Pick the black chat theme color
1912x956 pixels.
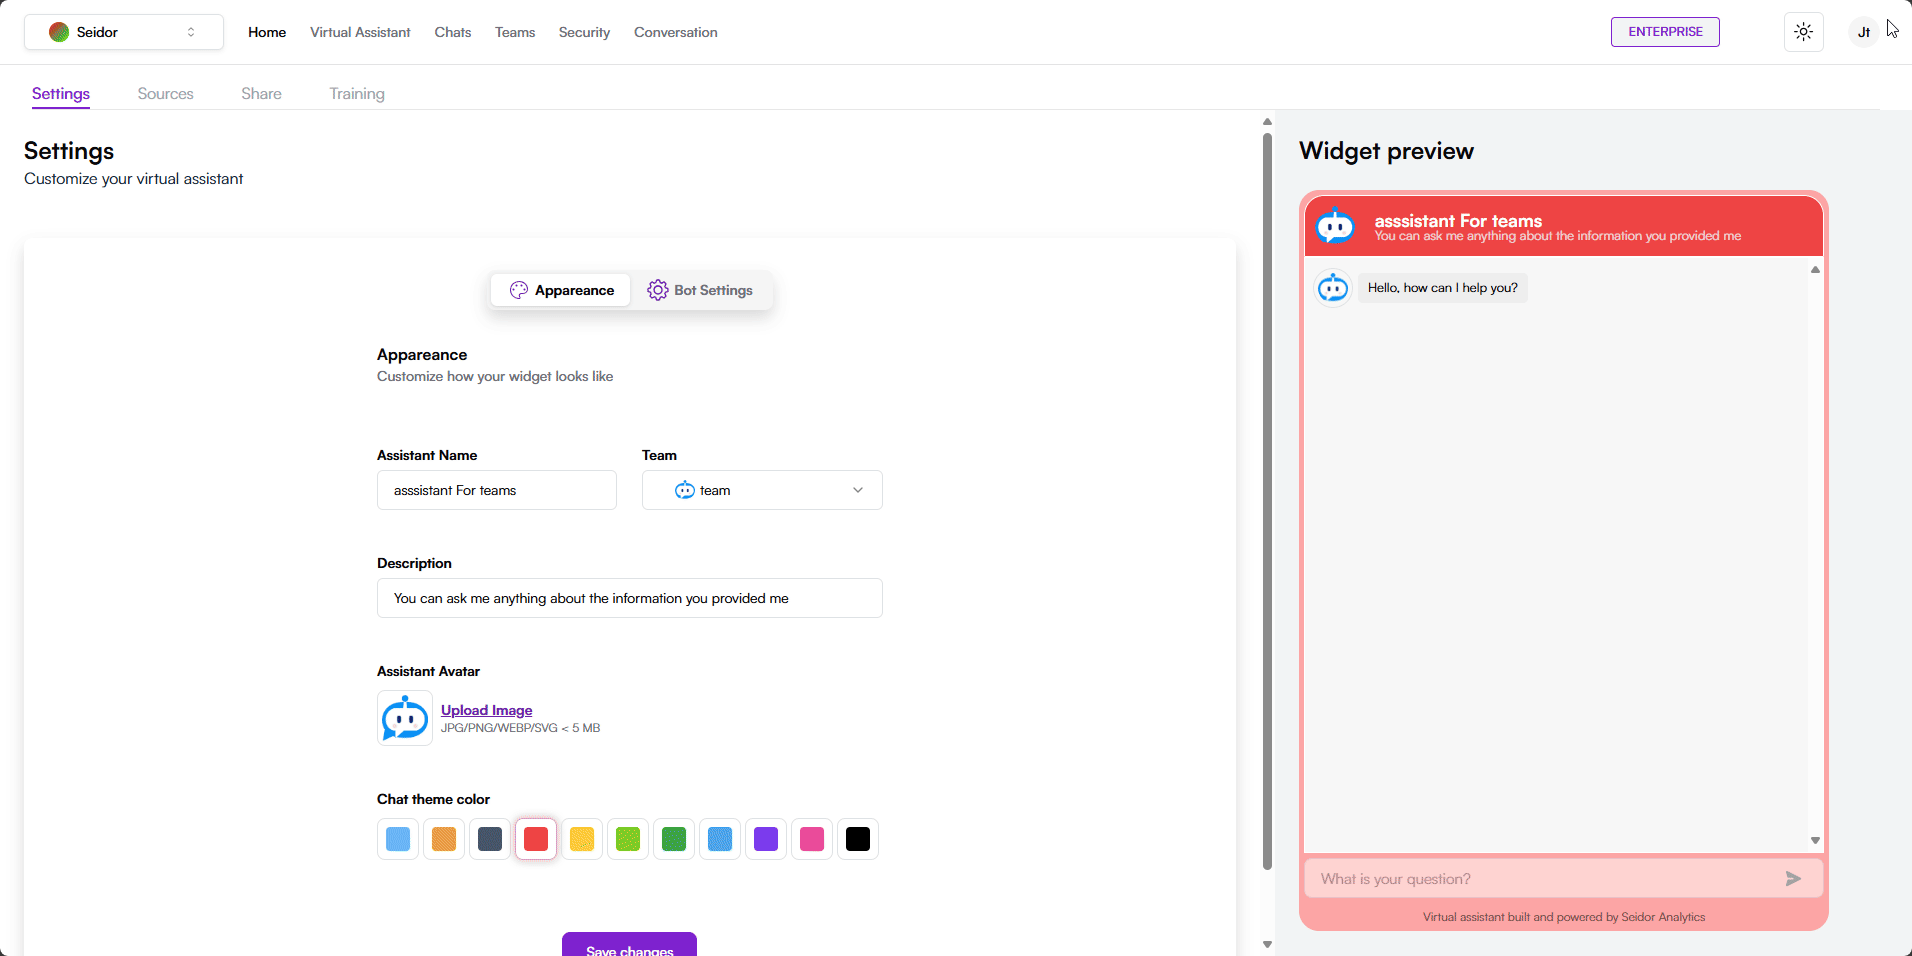pyautogui.click(x=858, y=839)
